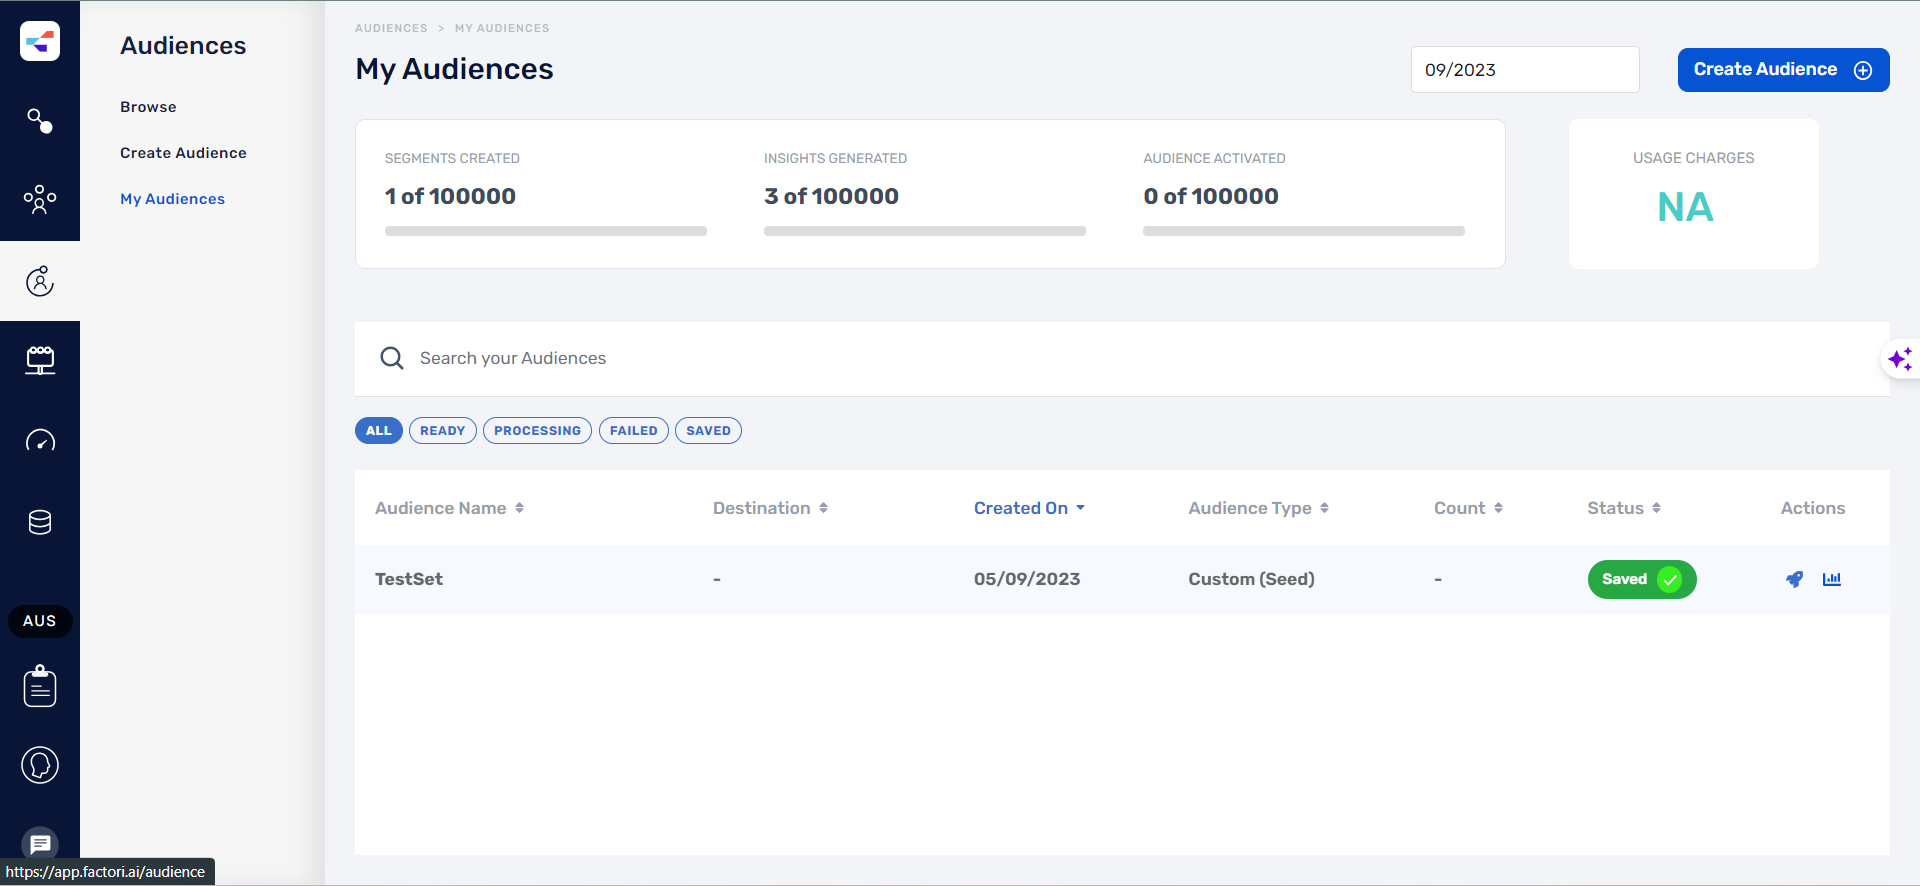The image size is (1920, 886).
Task: Open the billboard sidebar icon
Action: pyautogui.click(x=40, y=360)
